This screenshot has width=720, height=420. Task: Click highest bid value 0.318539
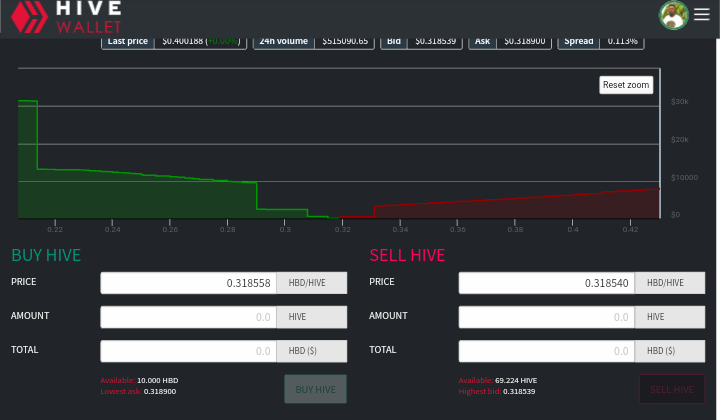tap(519, 392)
